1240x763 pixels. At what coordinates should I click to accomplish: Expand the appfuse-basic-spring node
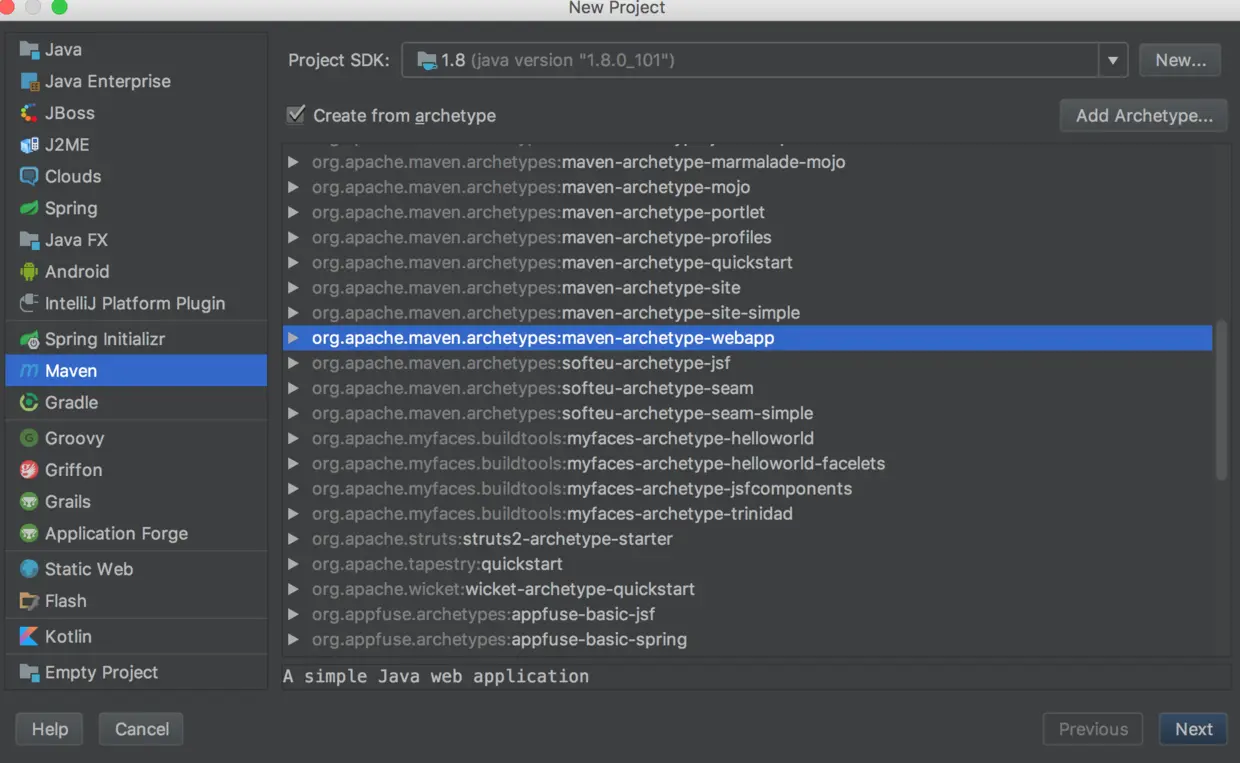293,640
